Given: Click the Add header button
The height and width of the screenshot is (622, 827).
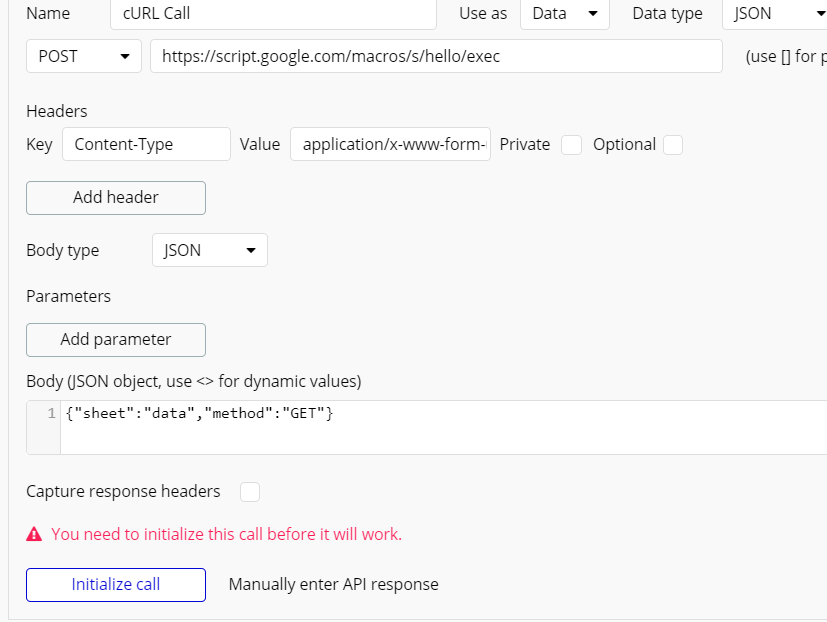Looking at the screenshot, I should pyautogui.click(x=116, y=198).
